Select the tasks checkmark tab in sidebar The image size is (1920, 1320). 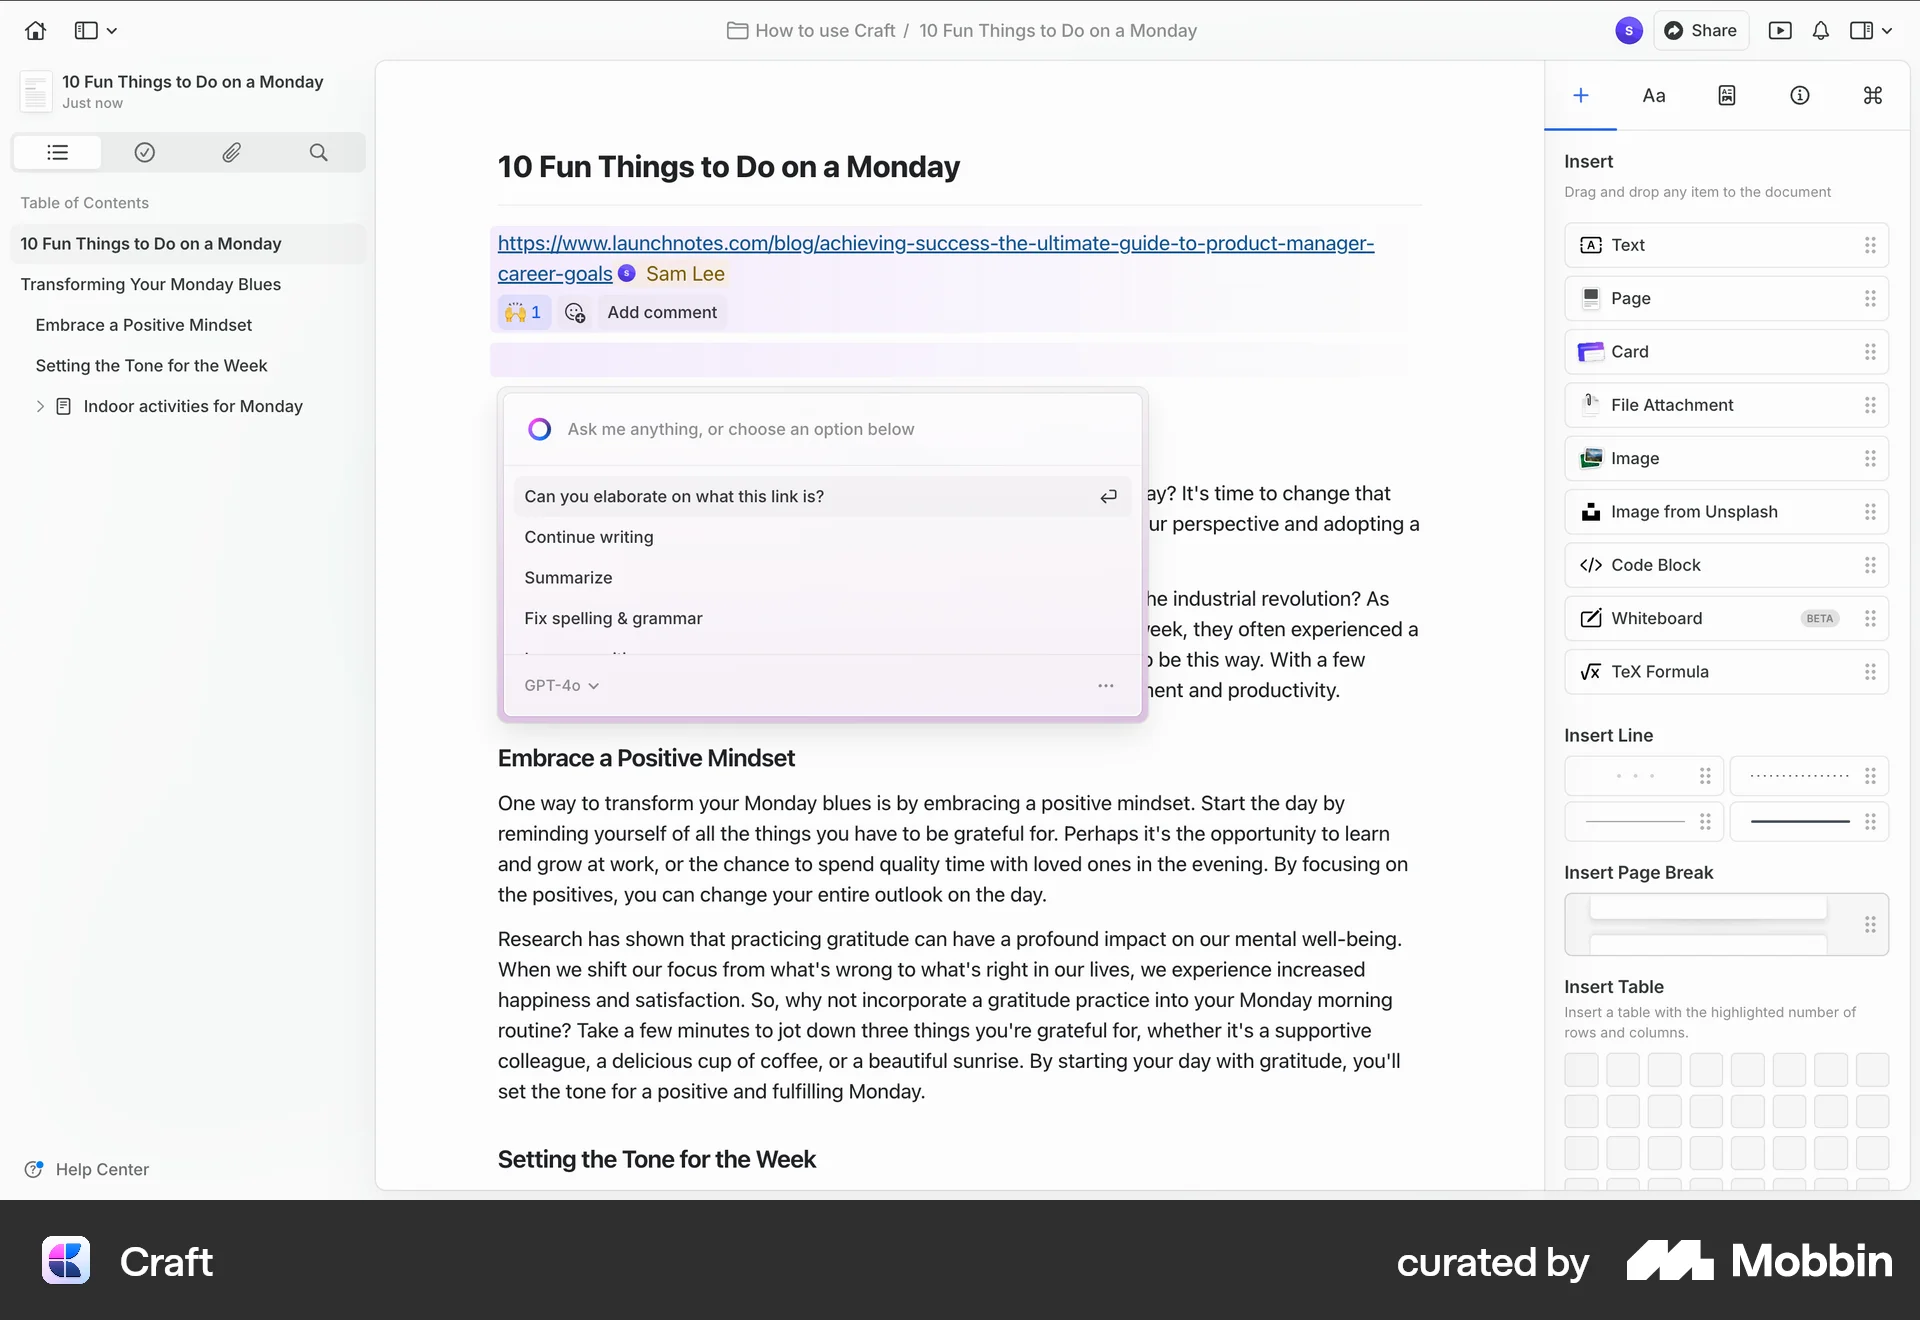click(144, 152)
